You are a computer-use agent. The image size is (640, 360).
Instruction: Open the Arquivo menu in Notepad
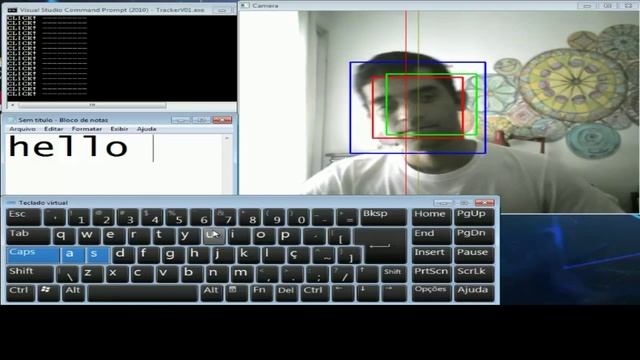tap(22, 129)
